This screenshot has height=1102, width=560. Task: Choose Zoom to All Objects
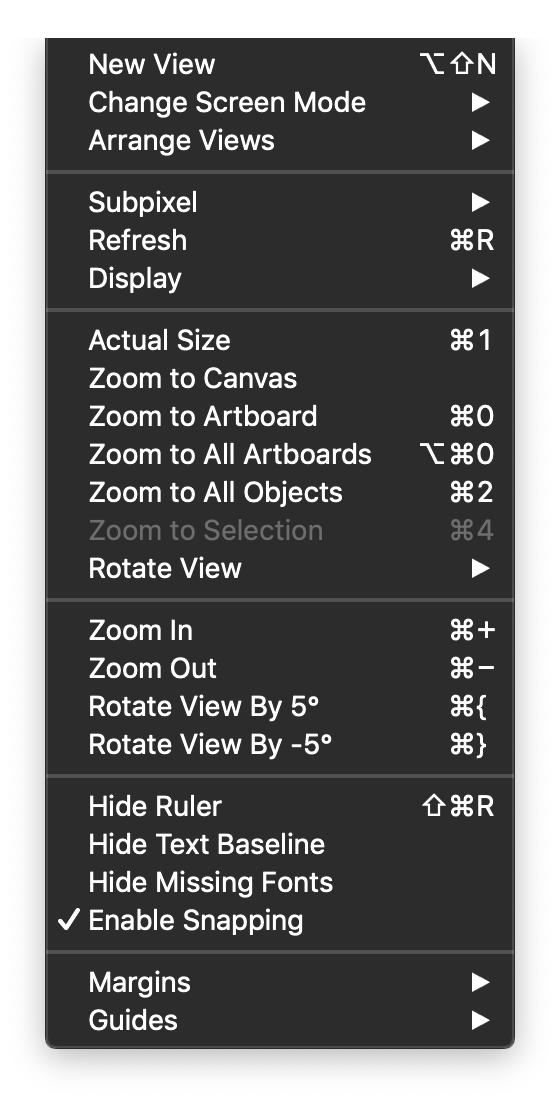click(x=280, y=492)
